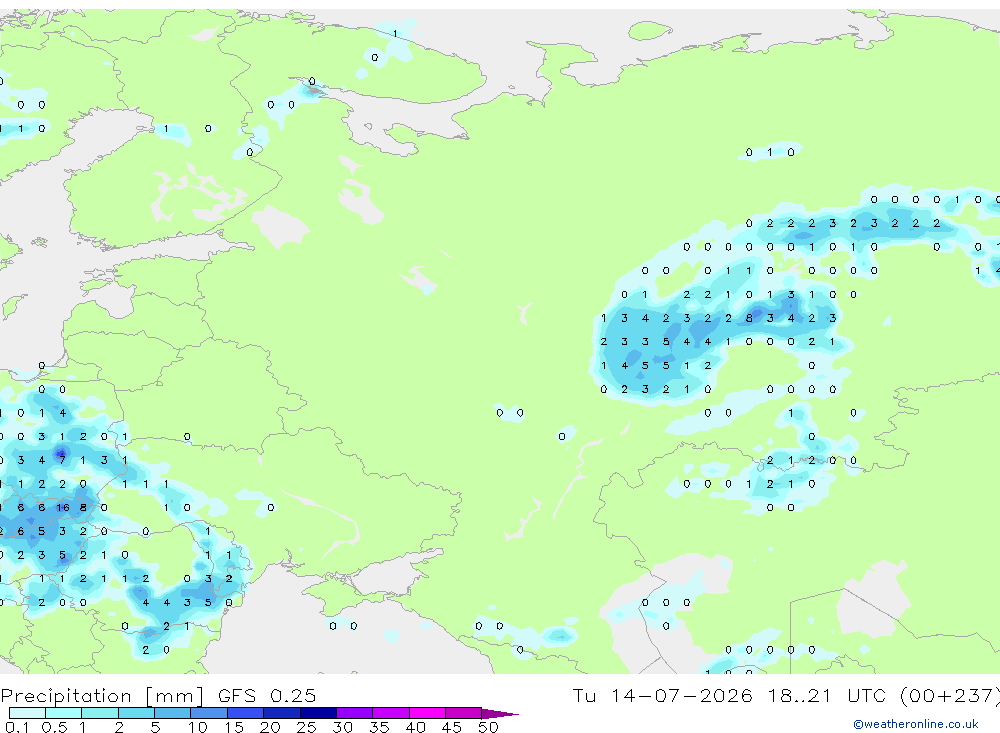Viewport: 1000px width, 733px height.
Task: Click the '[mm]' unit label
Action: (175, 696)
